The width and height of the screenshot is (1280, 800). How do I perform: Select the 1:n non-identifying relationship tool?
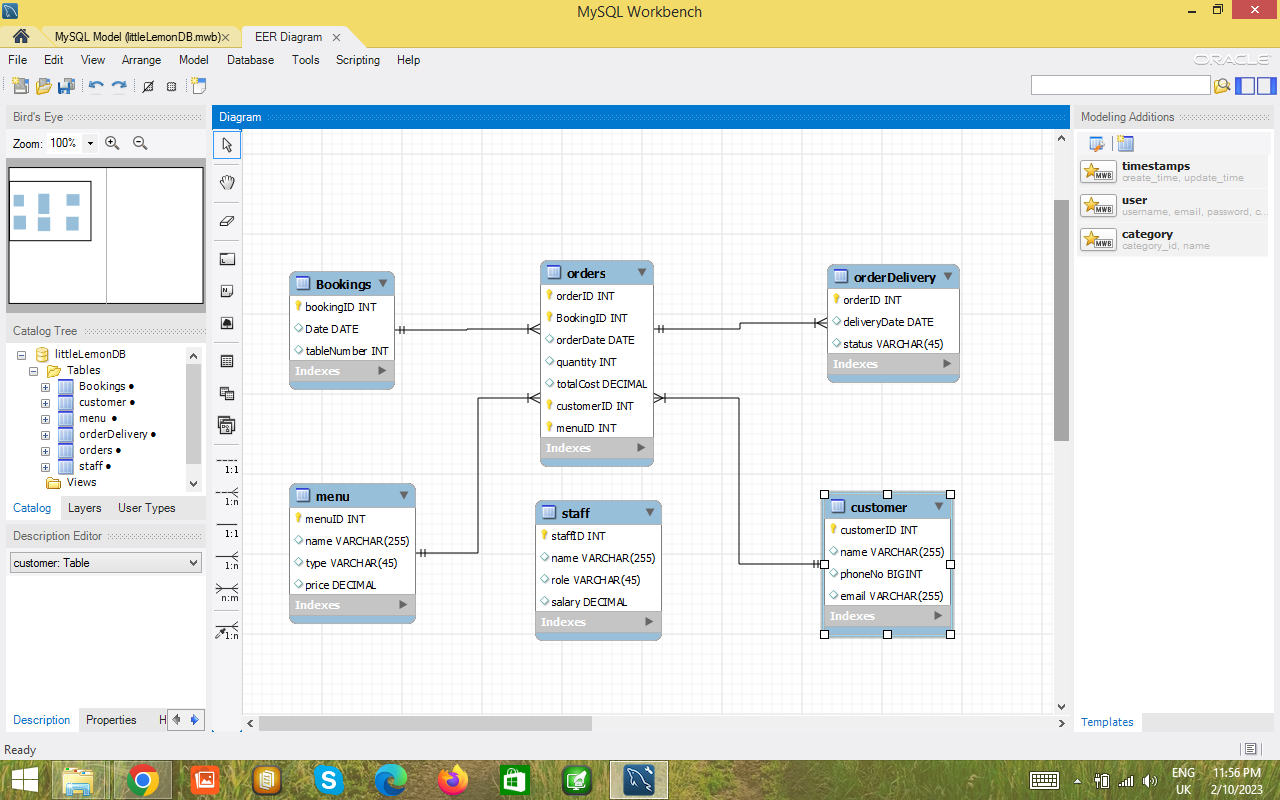point(226,501)
